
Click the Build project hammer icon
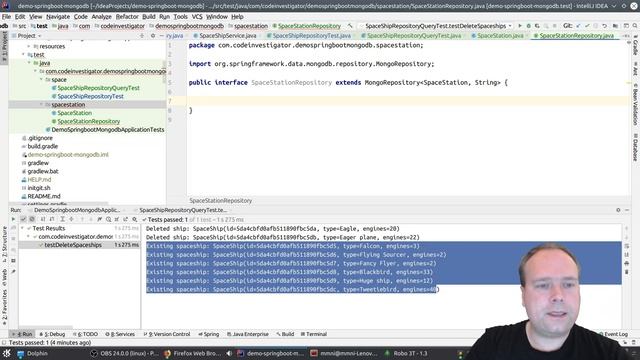coord(351,26)
